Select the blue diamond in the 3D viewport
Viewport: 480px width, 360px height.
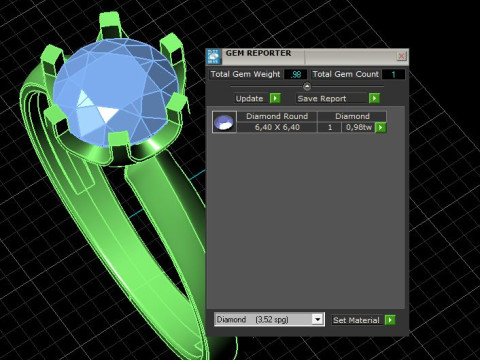[x=115, y=92]
